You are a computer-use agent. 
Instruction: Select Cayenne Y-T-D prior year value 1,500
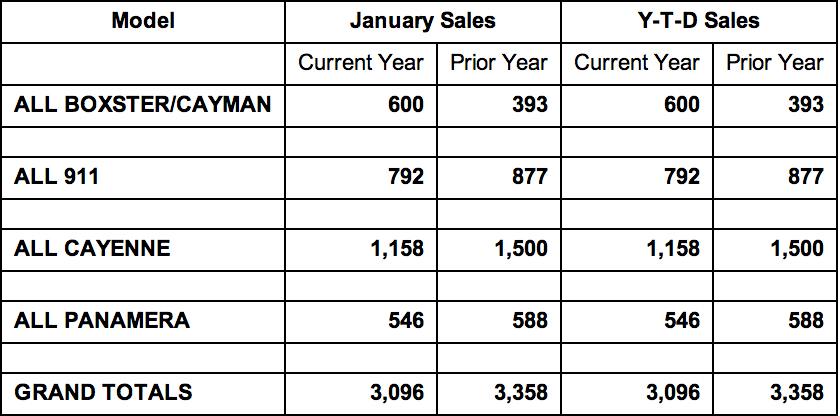click(795, 248)
